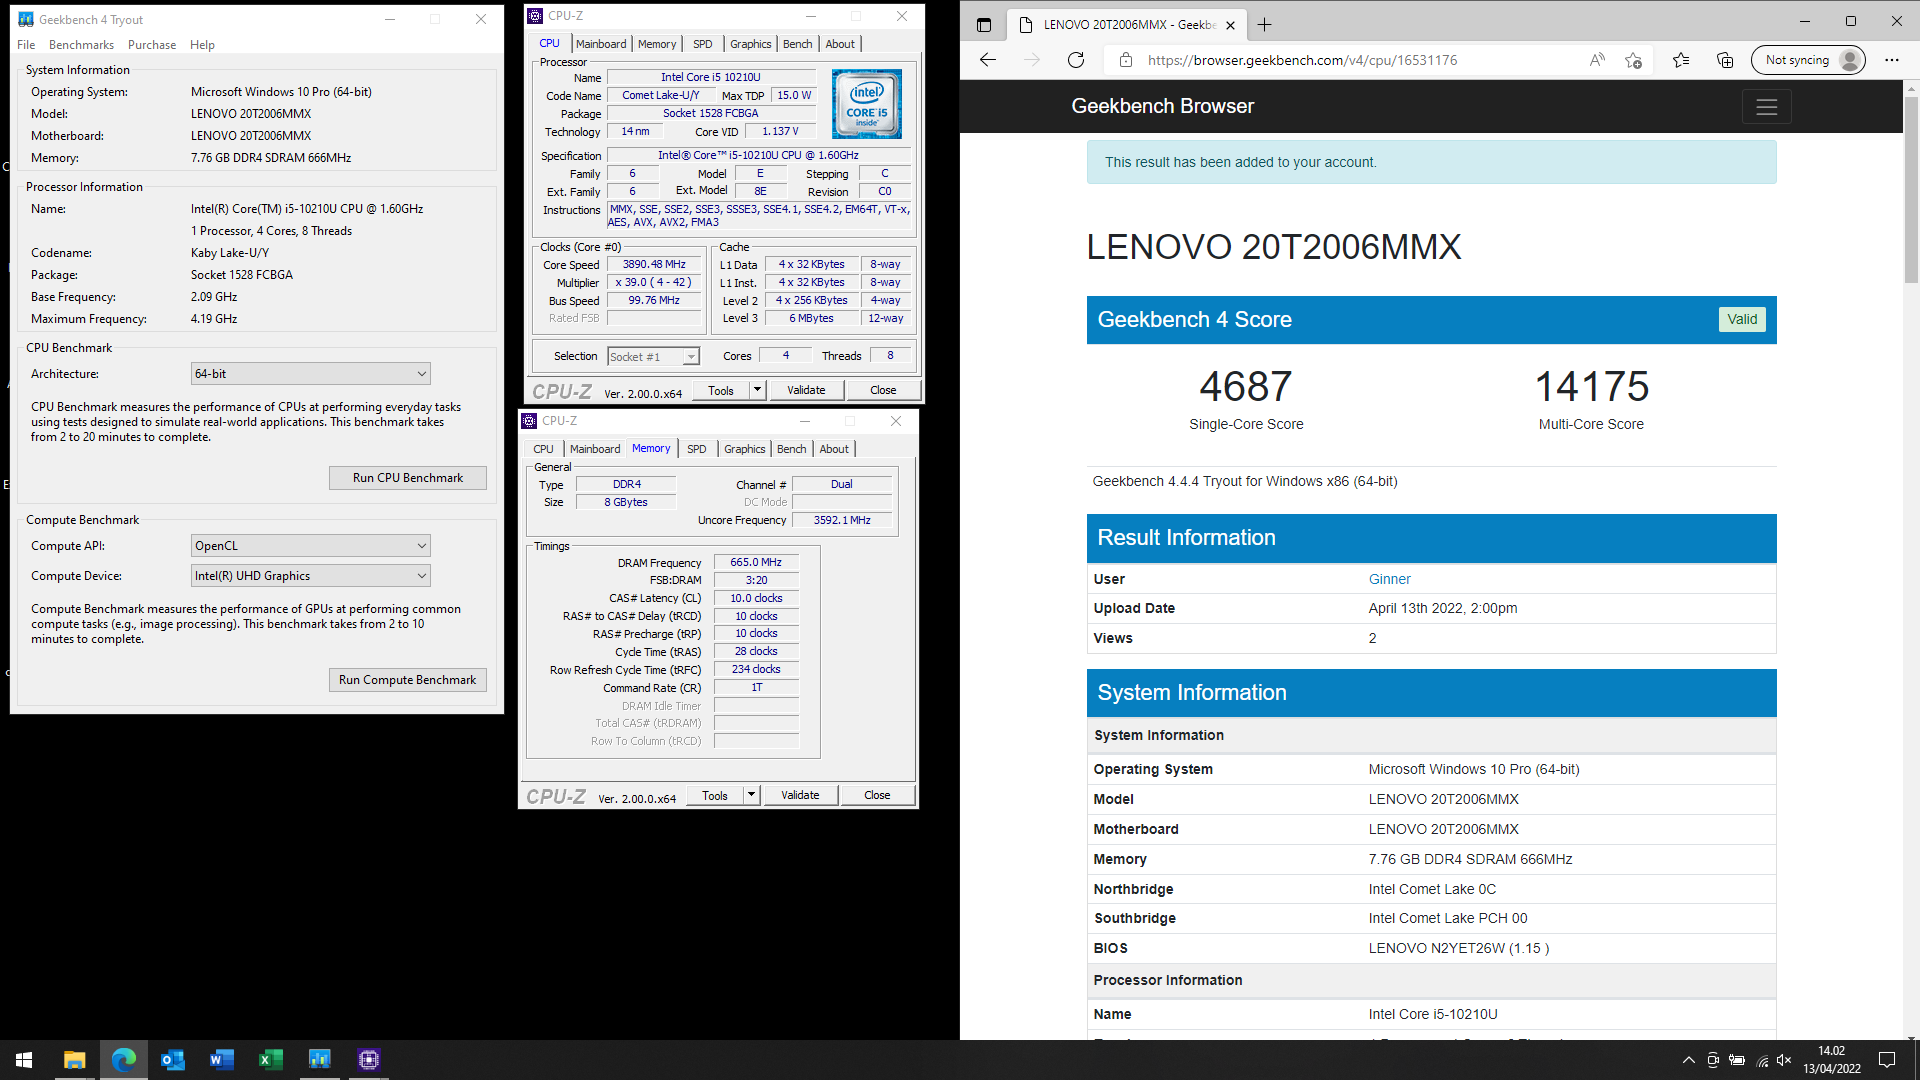Open Bench tab in bottom CPU-Z

click(791, 449)
